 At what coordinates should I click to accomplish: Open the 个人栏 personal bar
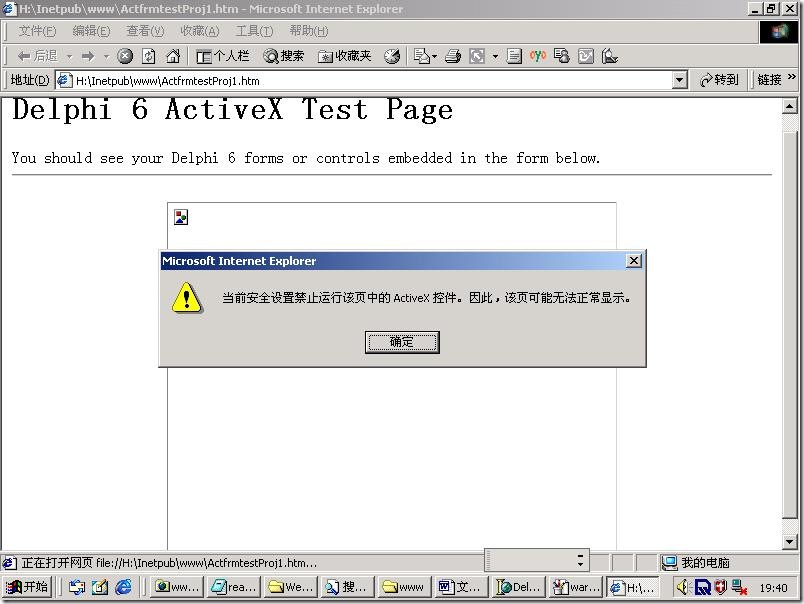click(223, 56)
